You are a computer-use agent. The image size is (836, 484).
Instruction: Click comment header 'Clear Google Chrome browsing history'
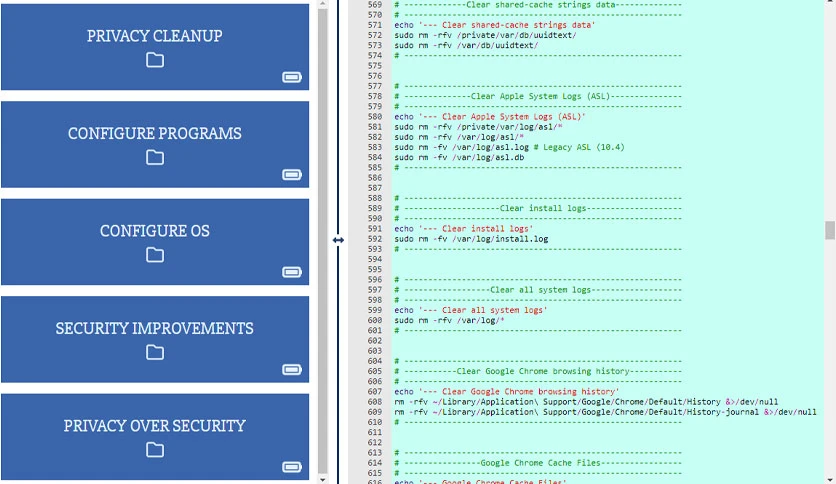coord(538,372)
